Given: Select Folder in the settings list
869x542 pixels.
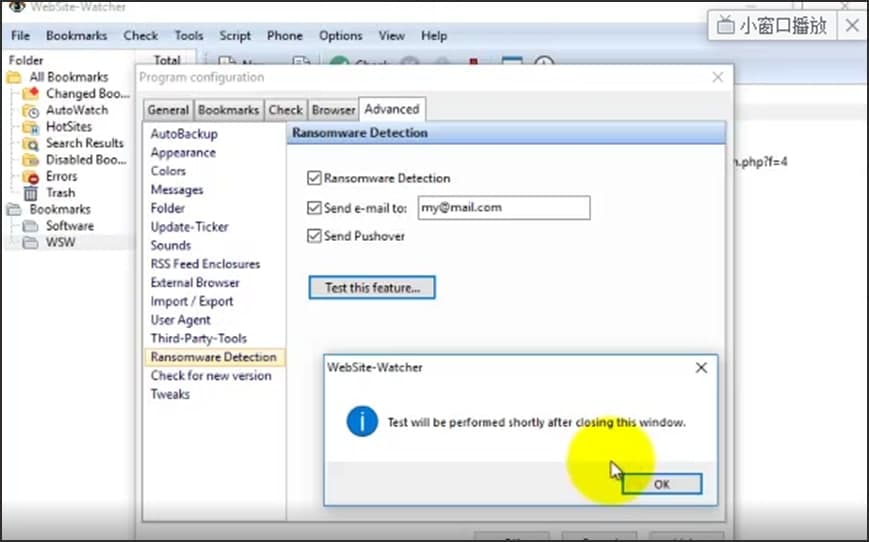Looking at the screenshot, I should [x=167, y=208].
